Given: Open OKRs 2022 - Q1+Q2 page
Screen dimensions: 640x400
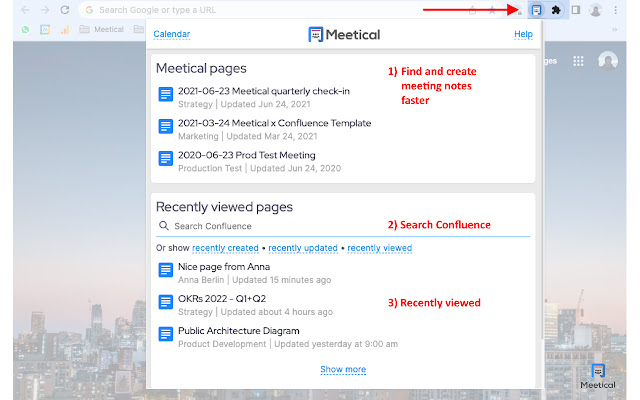Looking at the screenshot, I should tap(222, 299).
